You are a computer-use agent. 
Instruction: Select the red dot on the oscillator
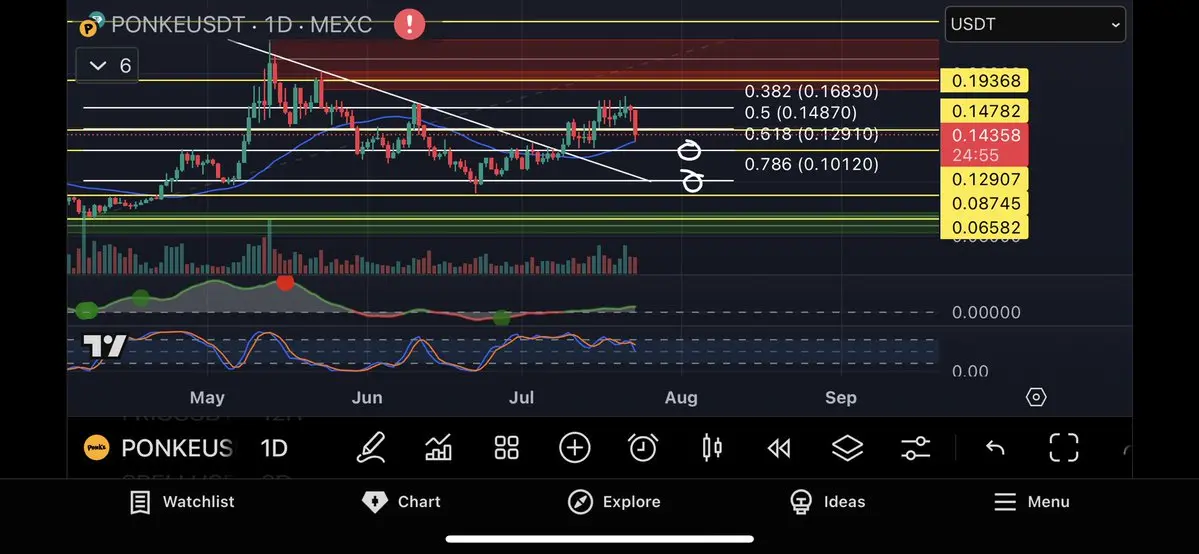click(x=285, y=283)
